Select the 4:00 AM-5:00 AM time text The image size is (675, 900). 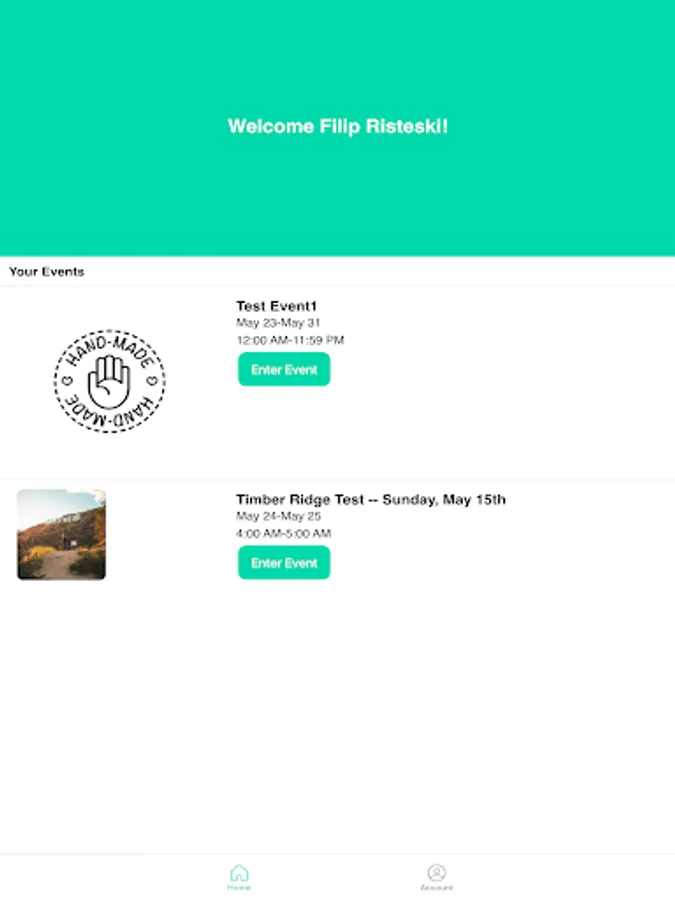pyautogui.click(x=284, y=533)
